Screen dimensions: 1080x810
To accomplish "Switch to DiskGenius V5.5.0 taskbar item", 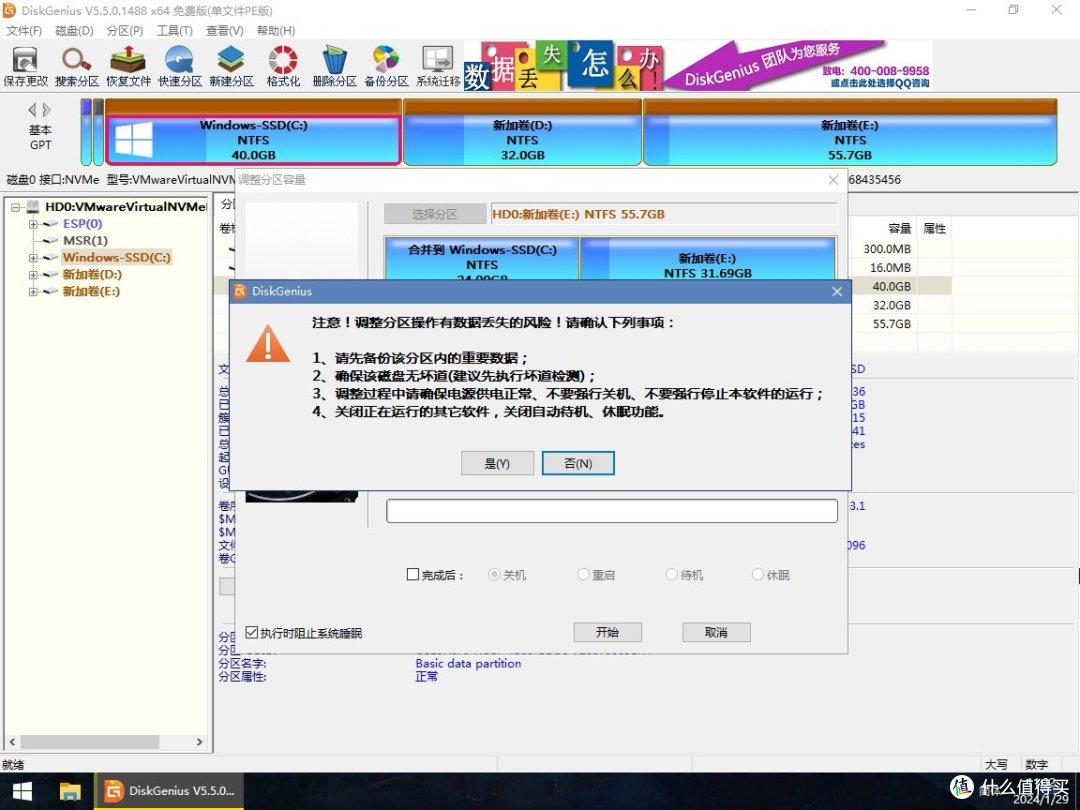I will (x=169, y=791).
